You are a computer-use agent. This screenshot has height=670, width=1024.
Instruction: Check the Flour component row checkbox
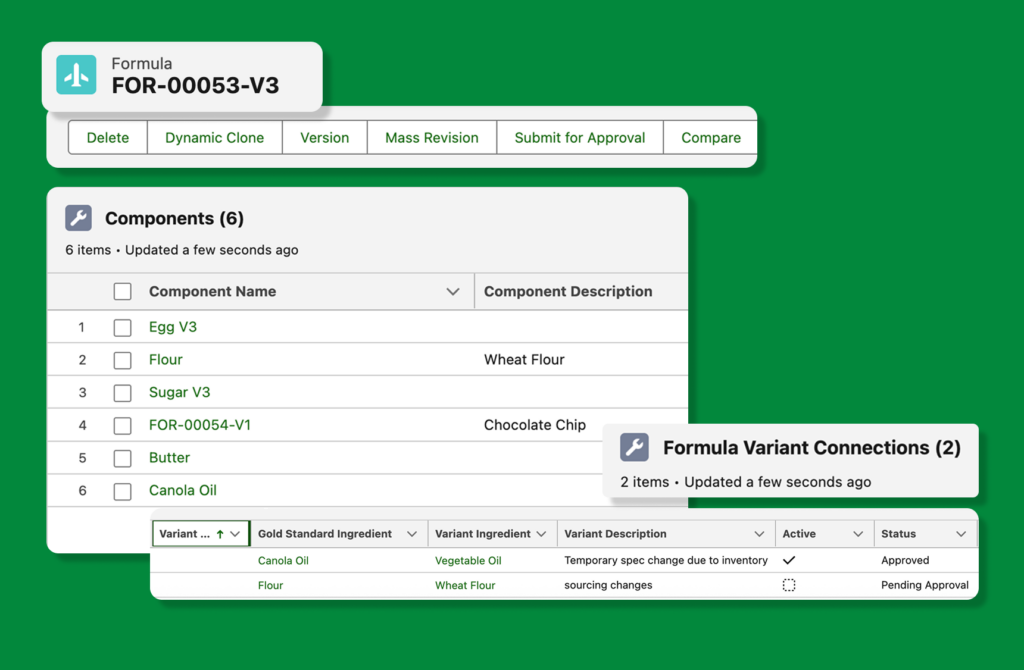click(122, 360)
